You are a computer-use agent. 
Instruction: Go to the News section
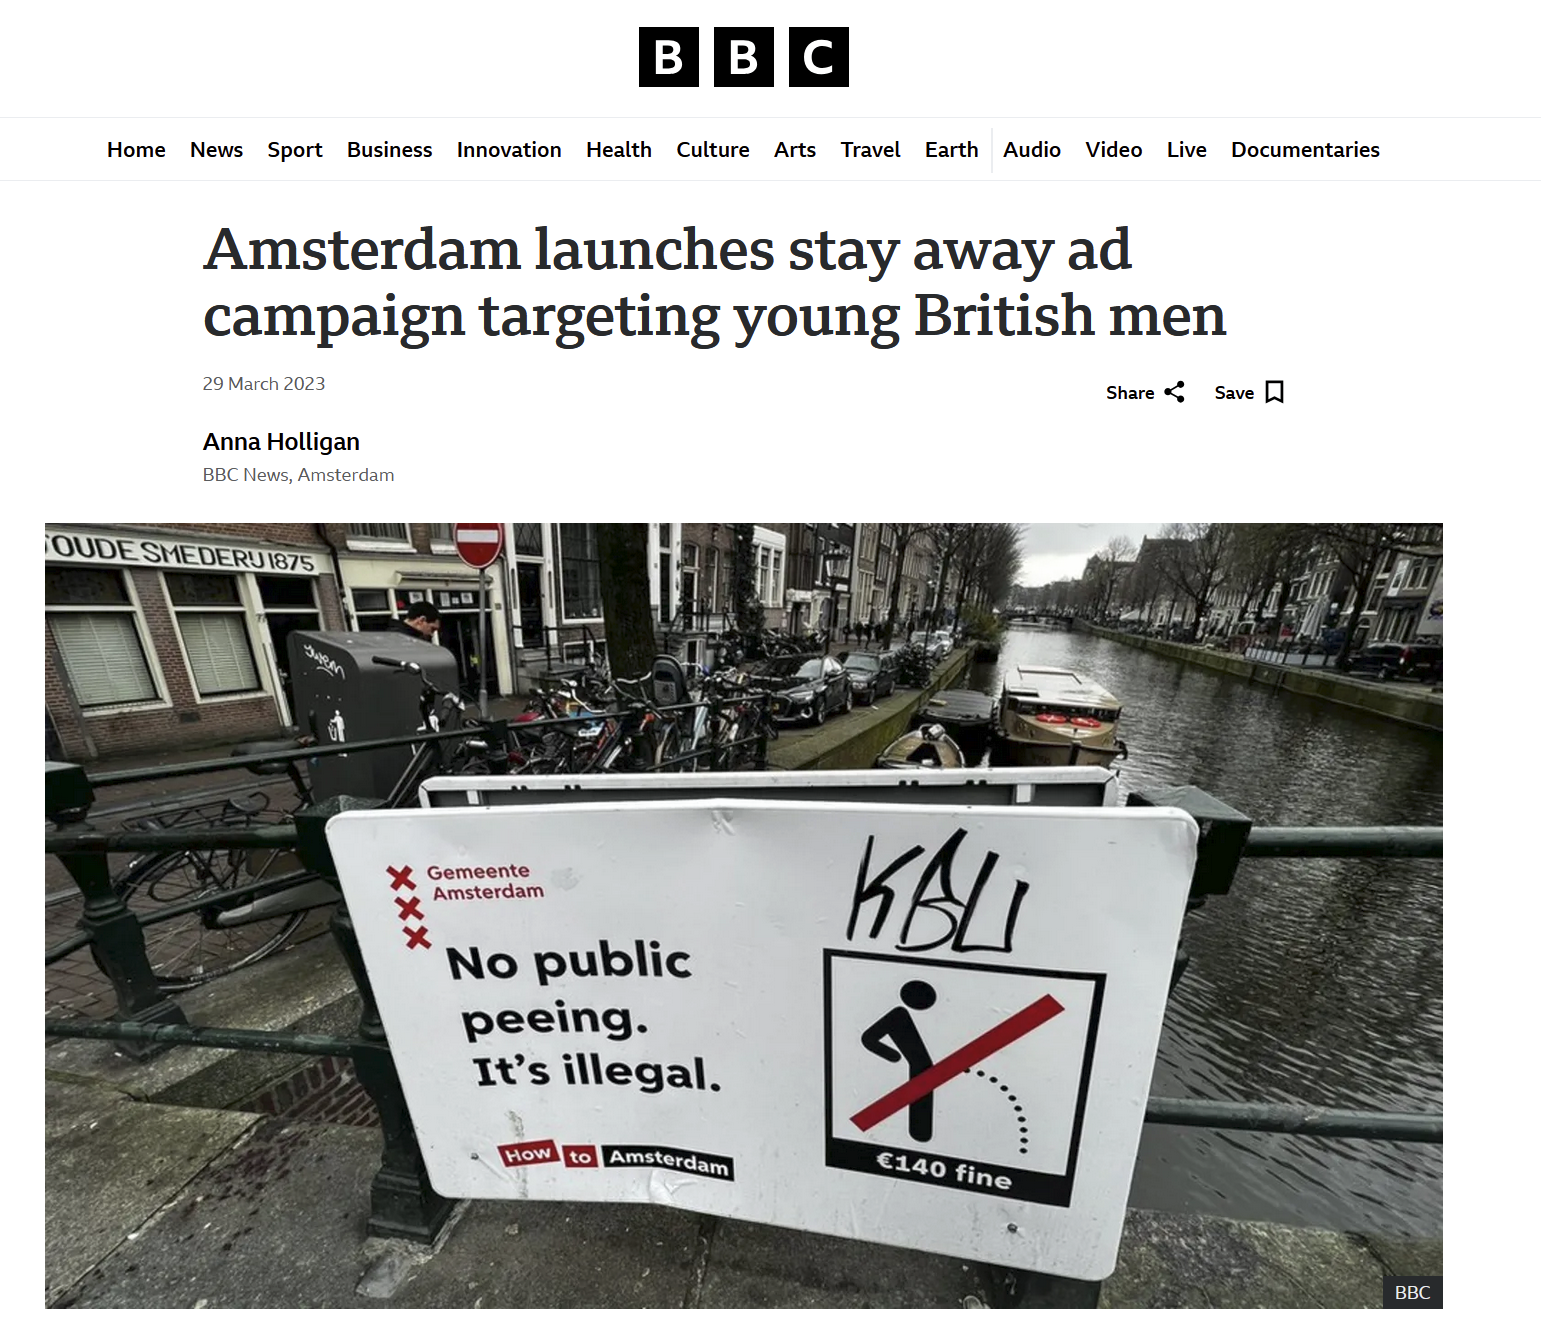[216, 150]
